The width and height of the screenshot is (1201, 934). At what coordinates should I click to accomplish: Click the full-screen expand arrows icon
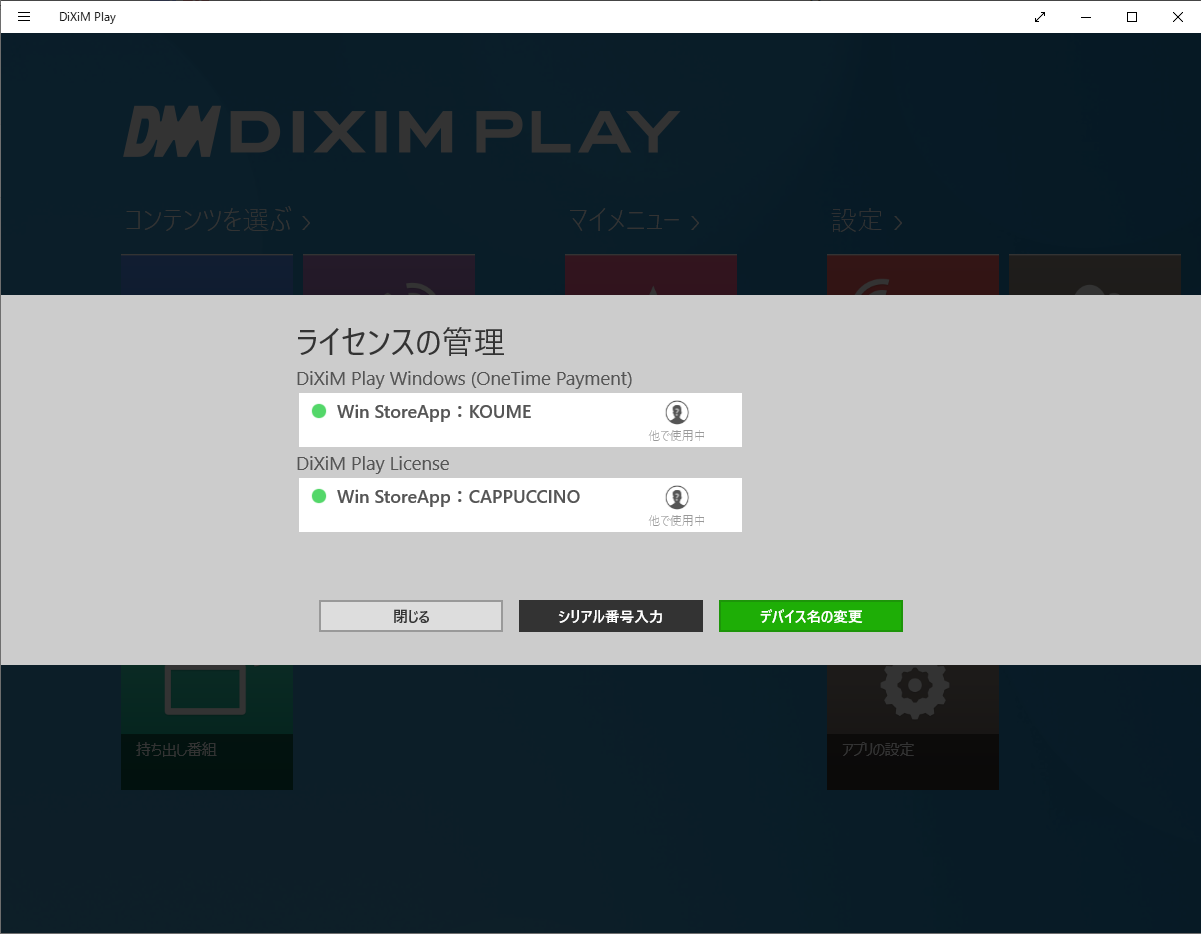(1040, 16)
